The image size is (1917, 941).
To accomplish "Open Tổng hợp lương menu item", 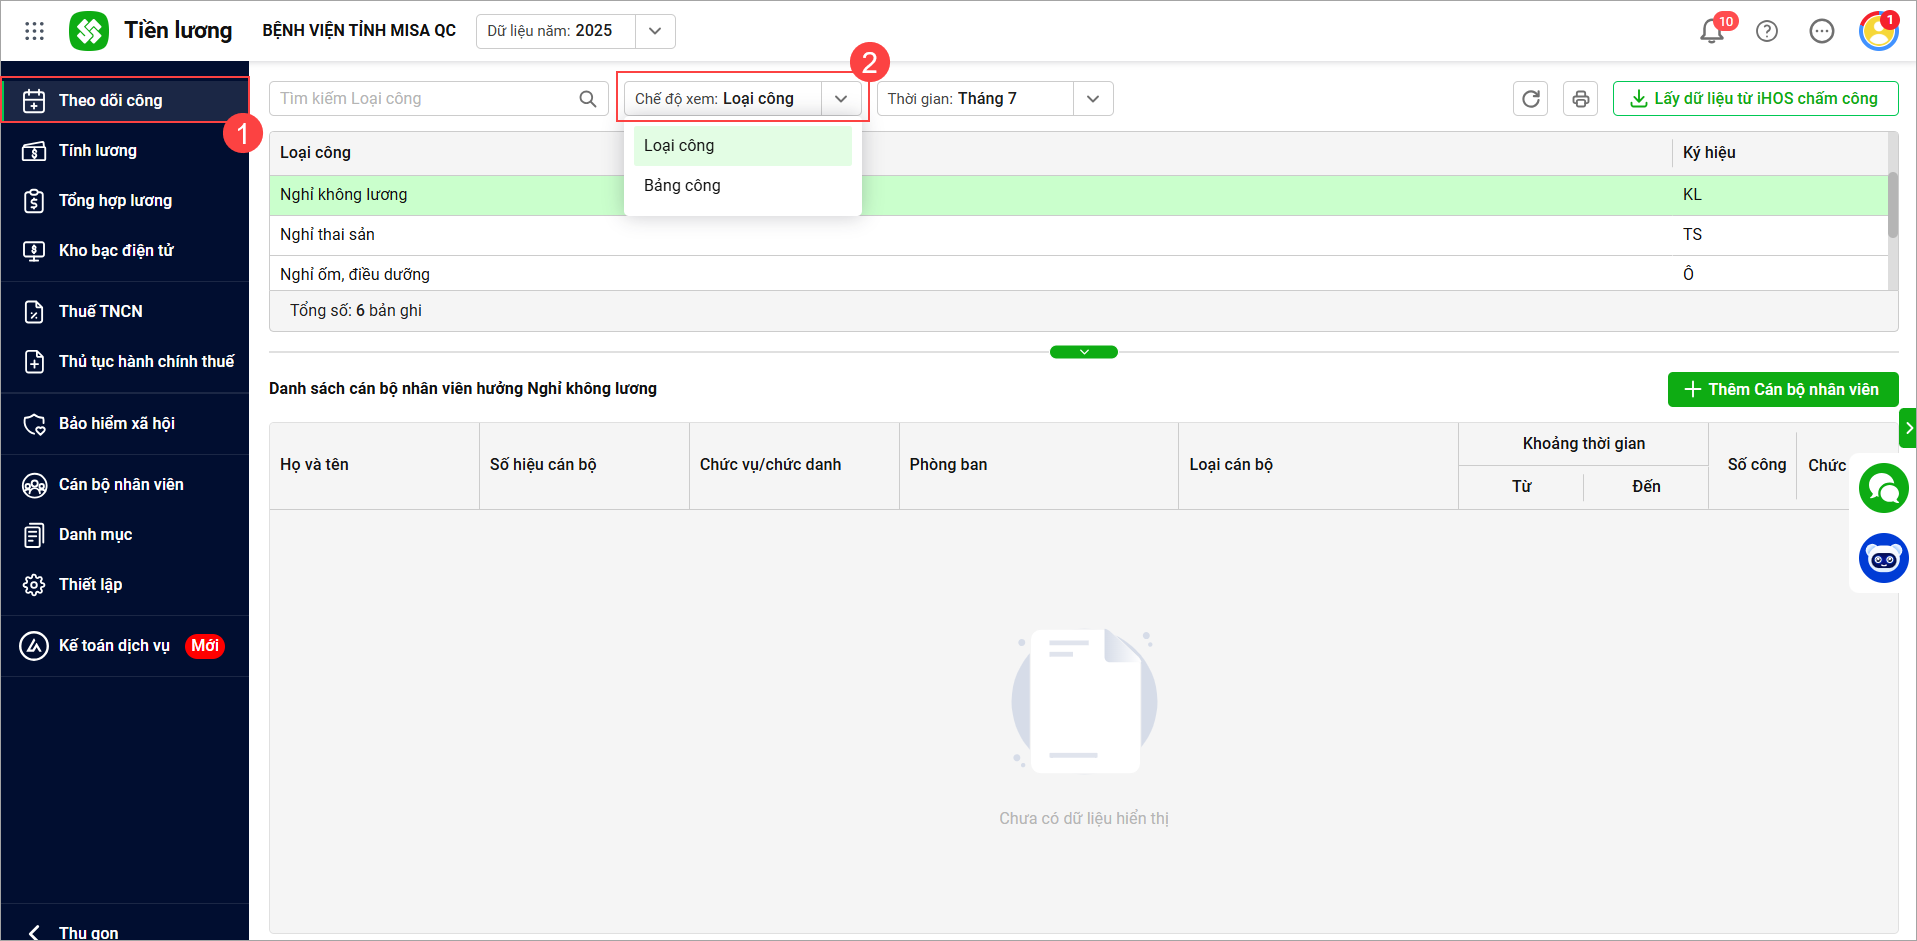I will coord(125,200).
